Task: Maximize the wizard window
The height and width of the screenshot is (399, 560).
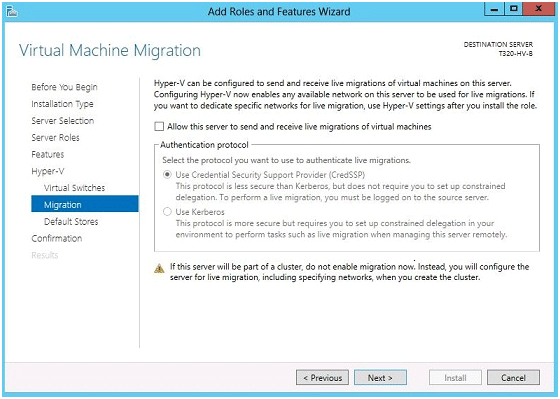Action: pyautogui.click(x=514, y=9)
